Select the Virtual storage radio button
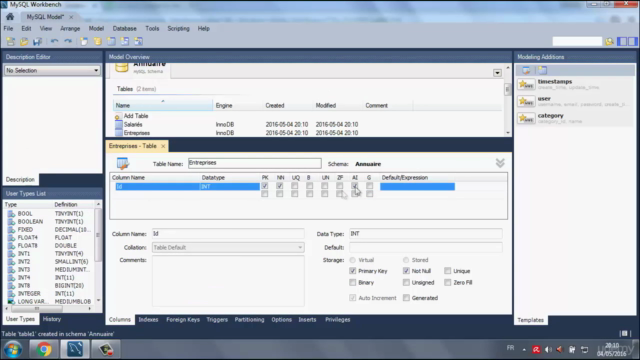The height and width of the screenshot is (360, 640). click(x=353, y=260)
